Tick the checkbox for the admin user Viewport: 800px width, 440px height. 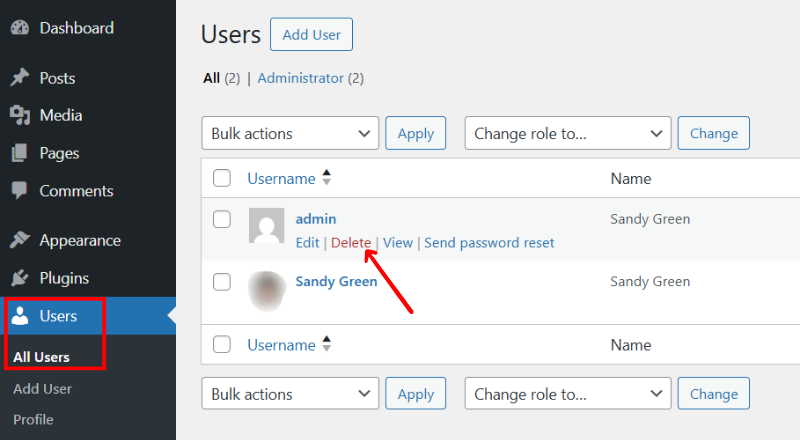[x=222, y=219]
